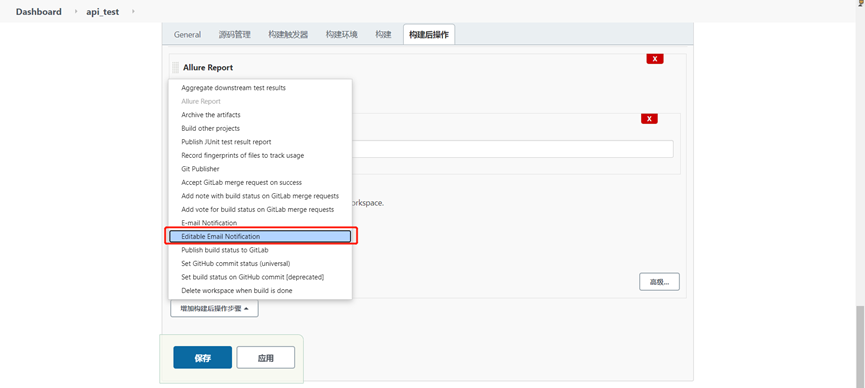Click the 高级... button
The width and height of the screenshot is (865, 388).
[659, 281]
